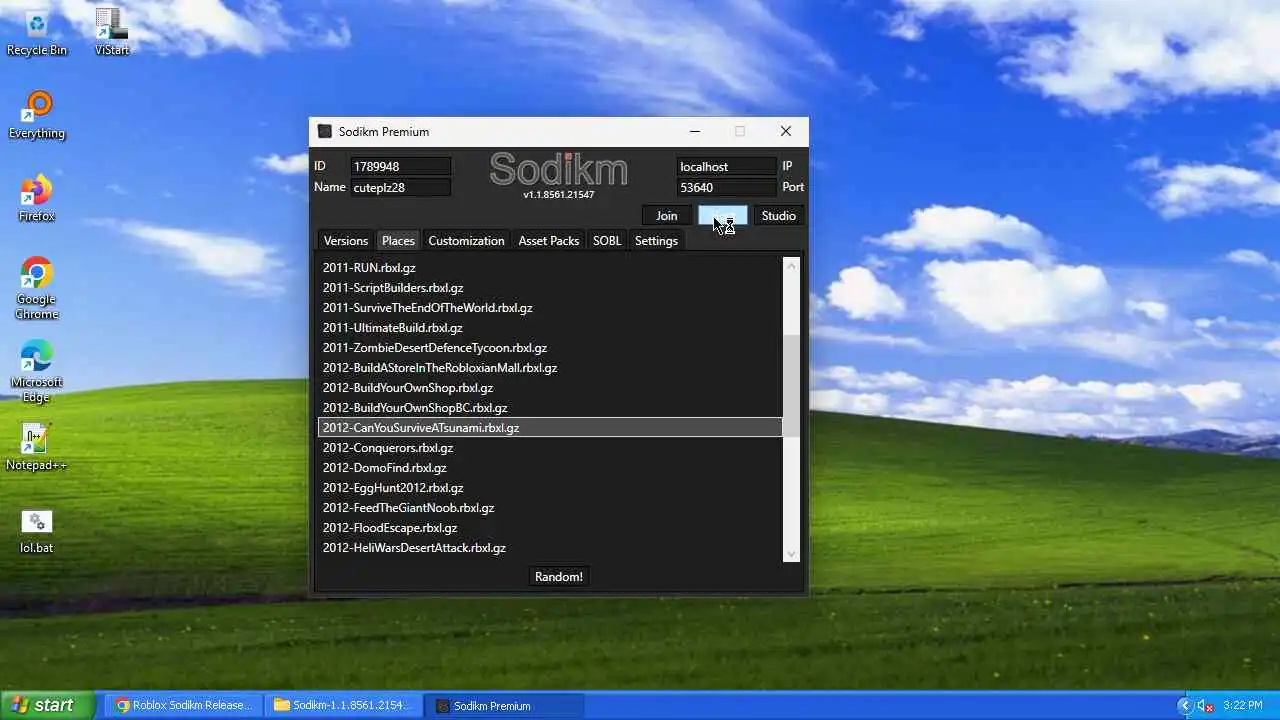Click the Studio button
Image resolution: width=1280 pixels, height=720 pixels.
pos(779,216)
